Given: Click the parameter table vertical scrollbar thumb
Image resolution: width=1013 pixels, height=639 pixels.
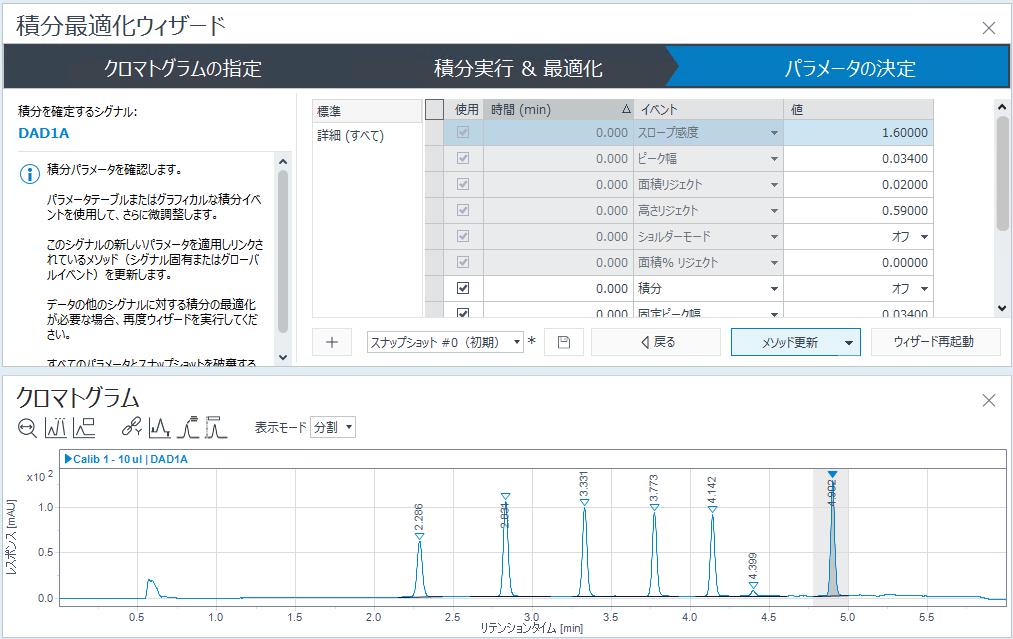Looking at the screenshot, I should [1002, 173].
